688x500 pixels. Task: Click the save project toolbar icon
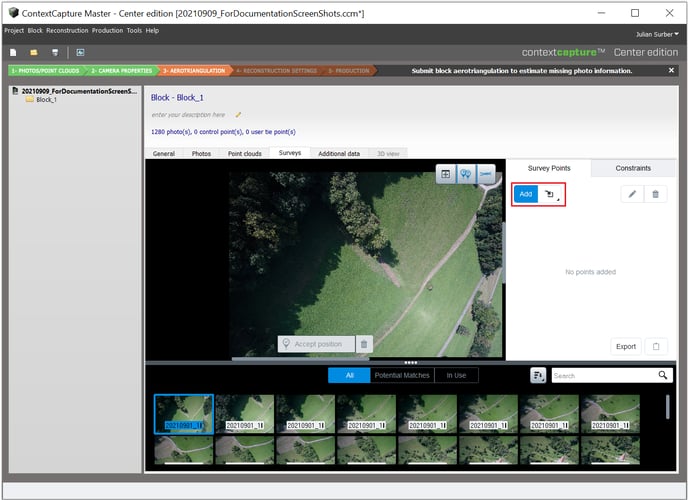53,52
